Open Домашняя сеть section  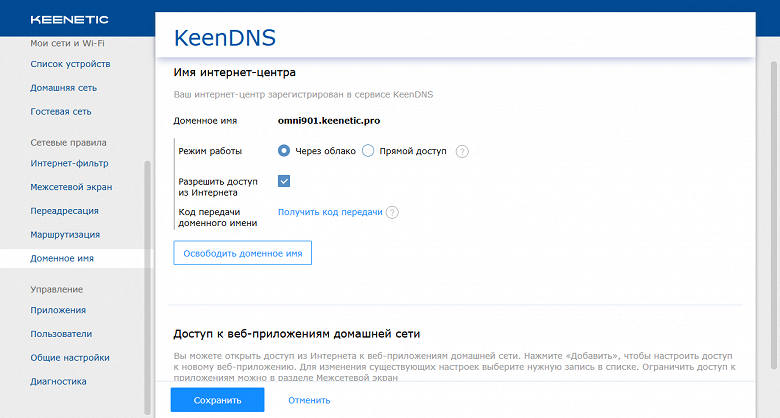click(x=63, y=88)
